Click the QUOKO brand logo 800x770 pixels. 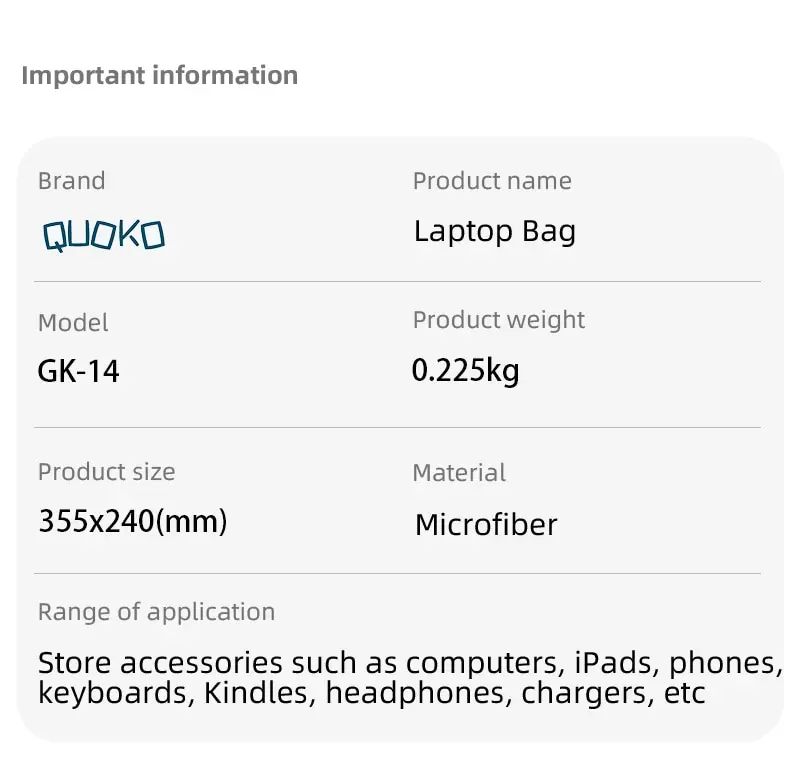tap(103, 235)
